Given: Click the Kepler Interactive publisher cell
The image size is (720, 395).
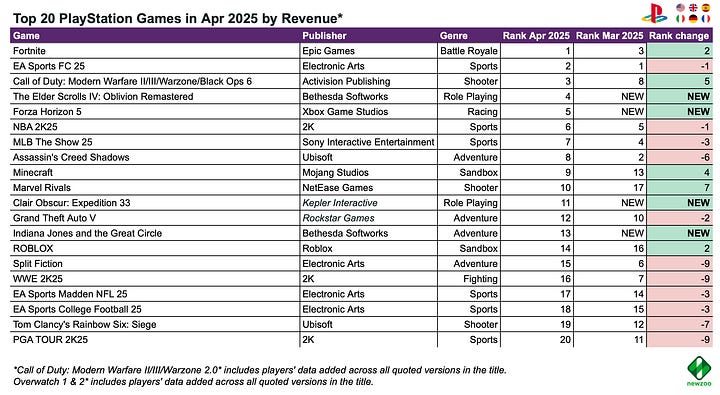Looking at the screenshot, I should [368, 203].
